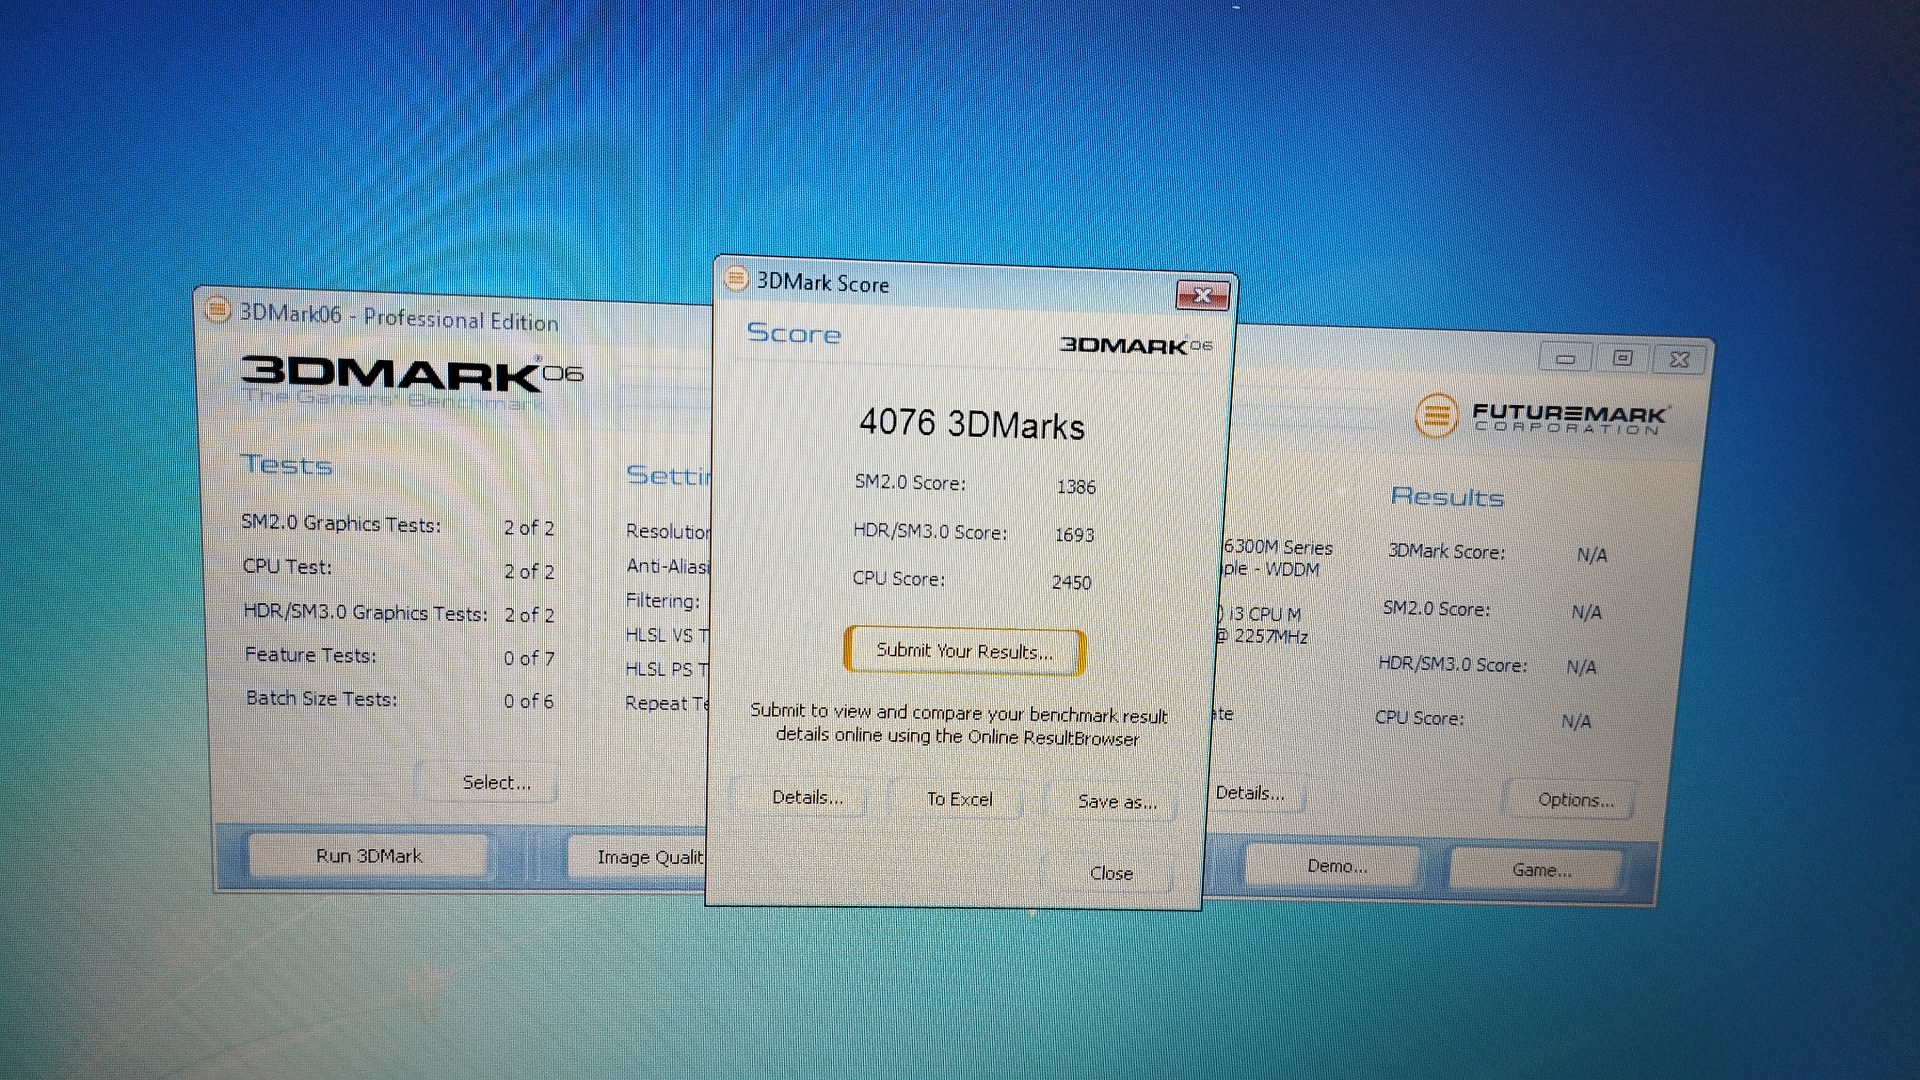Click the 3DMark Score dialog title icon
Screen dimensions: 1920x1080
pyautogui.click(x=736, y=278)
